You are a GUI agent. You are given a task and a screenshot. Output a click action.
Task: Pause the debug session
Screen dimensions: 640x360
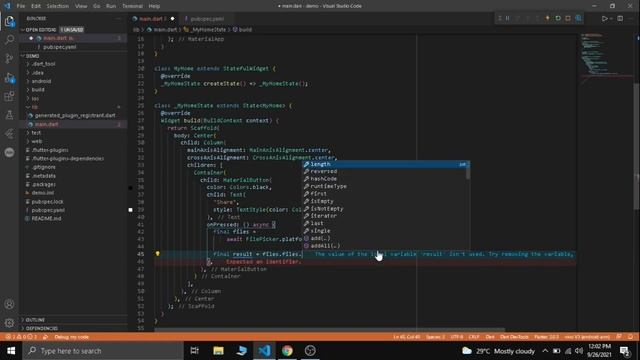pyautogui.click(x=507, y=18)
